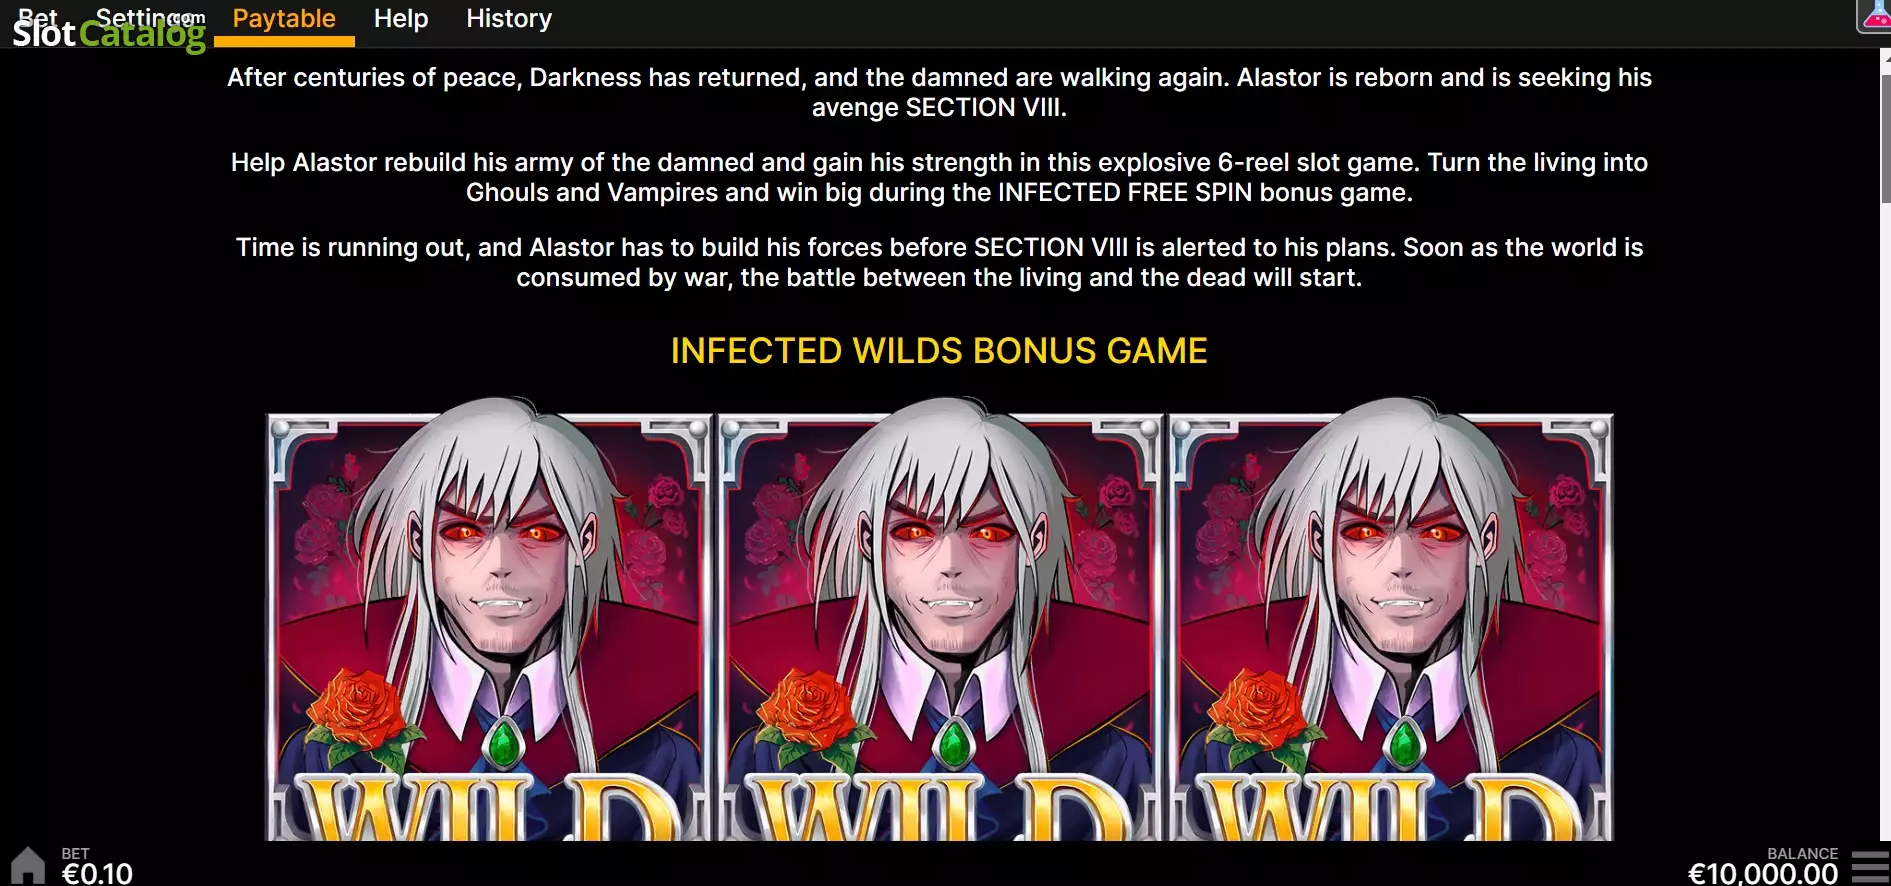
Task: Click the home icon beside the bet amount
Action: pyautogui.click(x=27, y=865)
